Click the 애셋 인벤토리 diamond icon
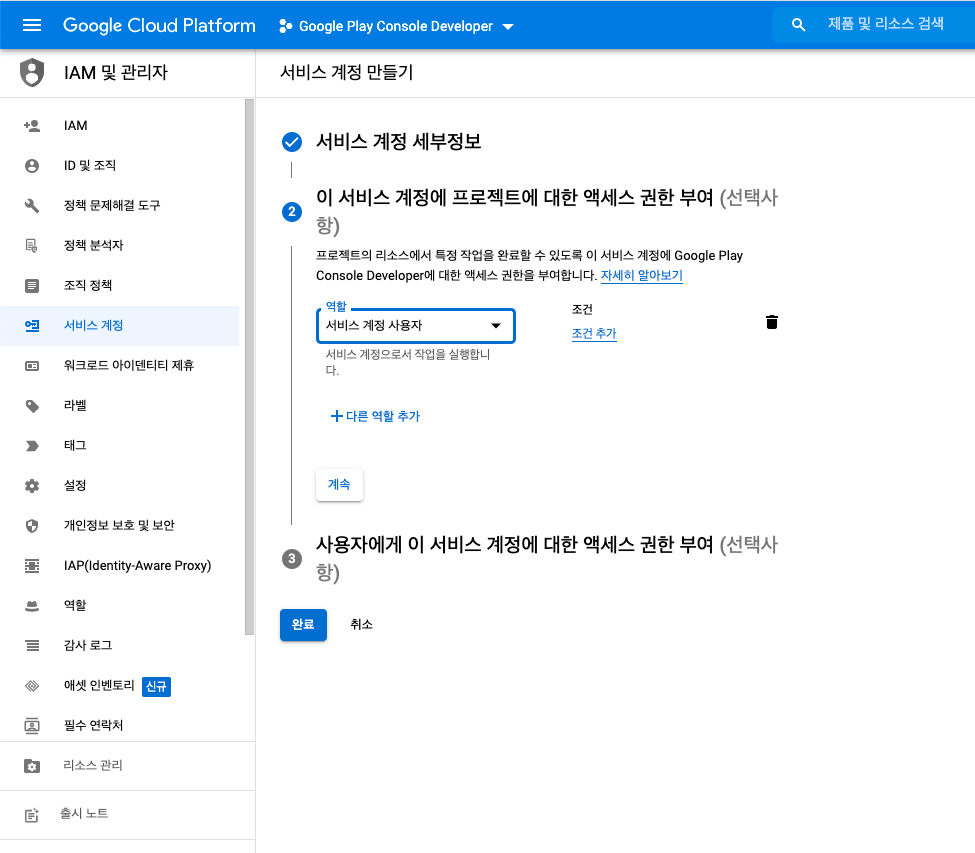 (x=32, y=686)
